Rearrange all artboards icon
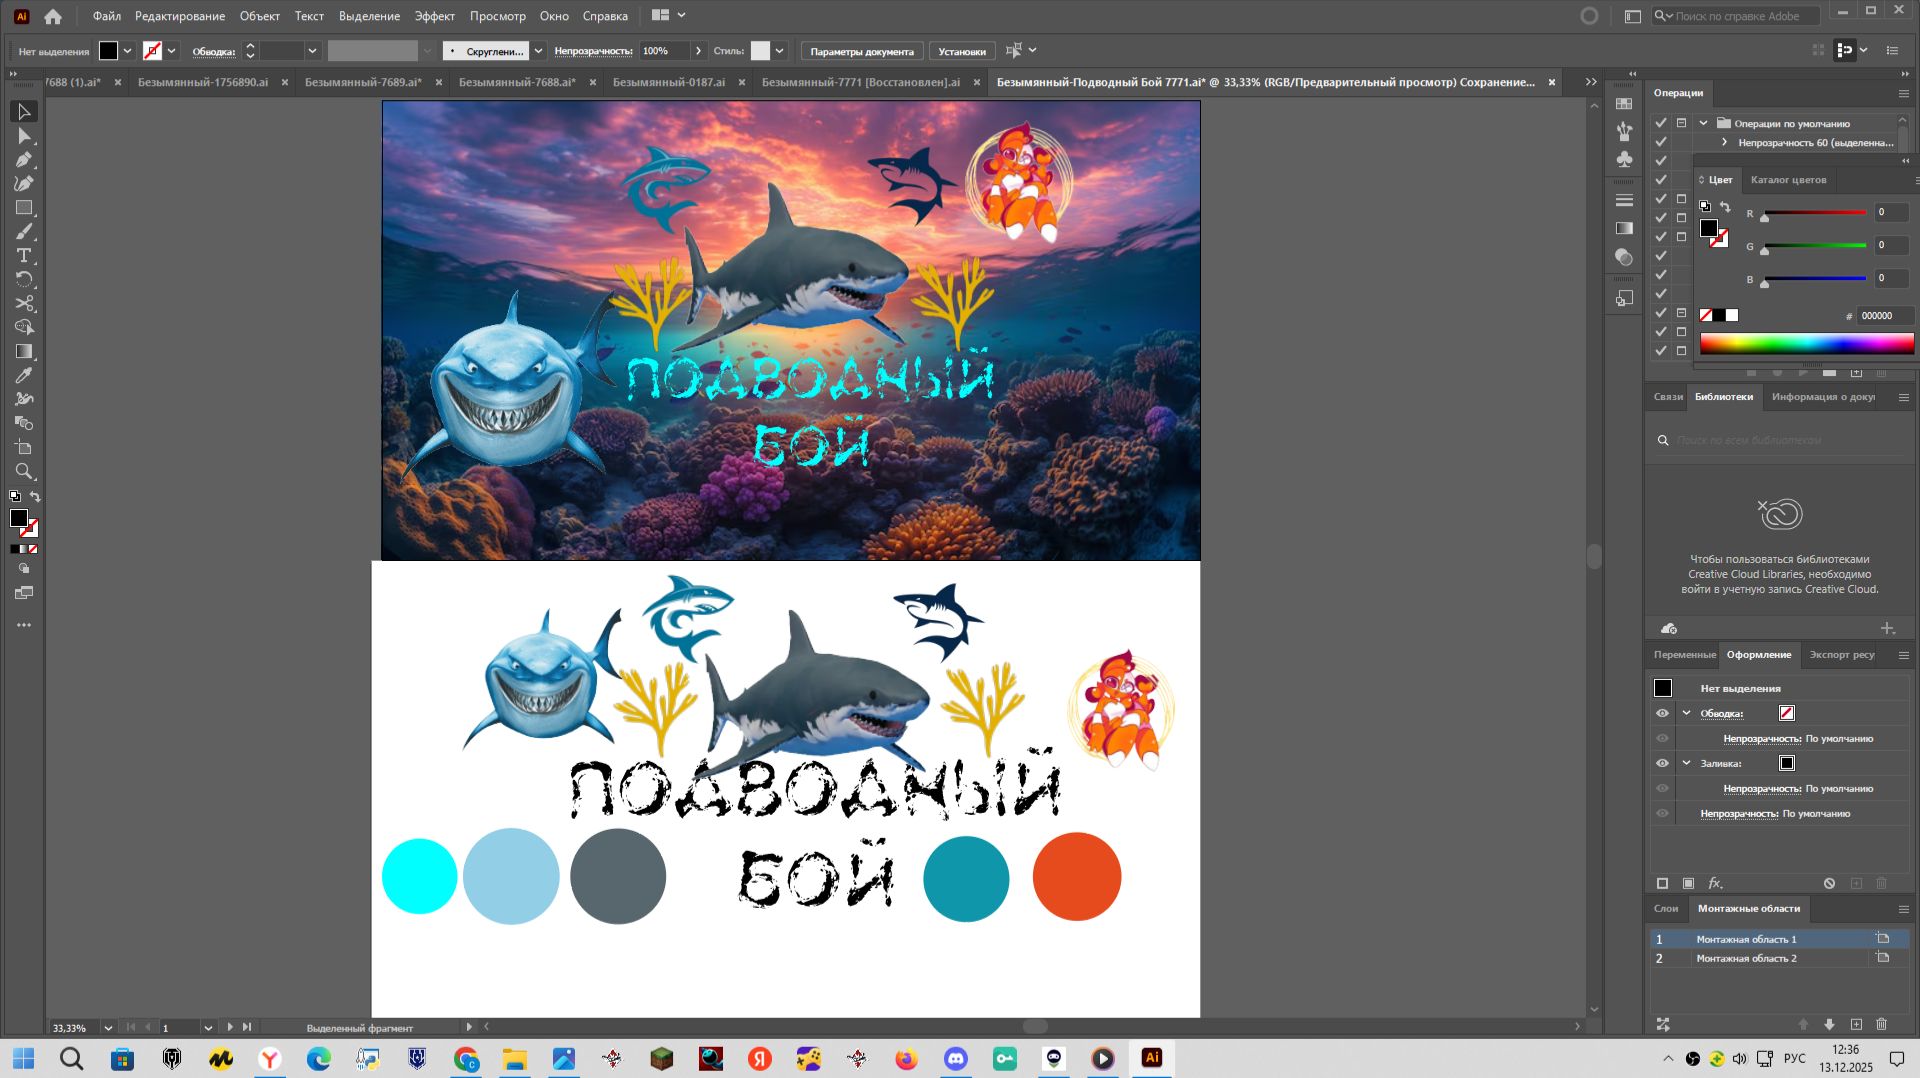The image size is (1920, 1078). pos(1663,1025)
